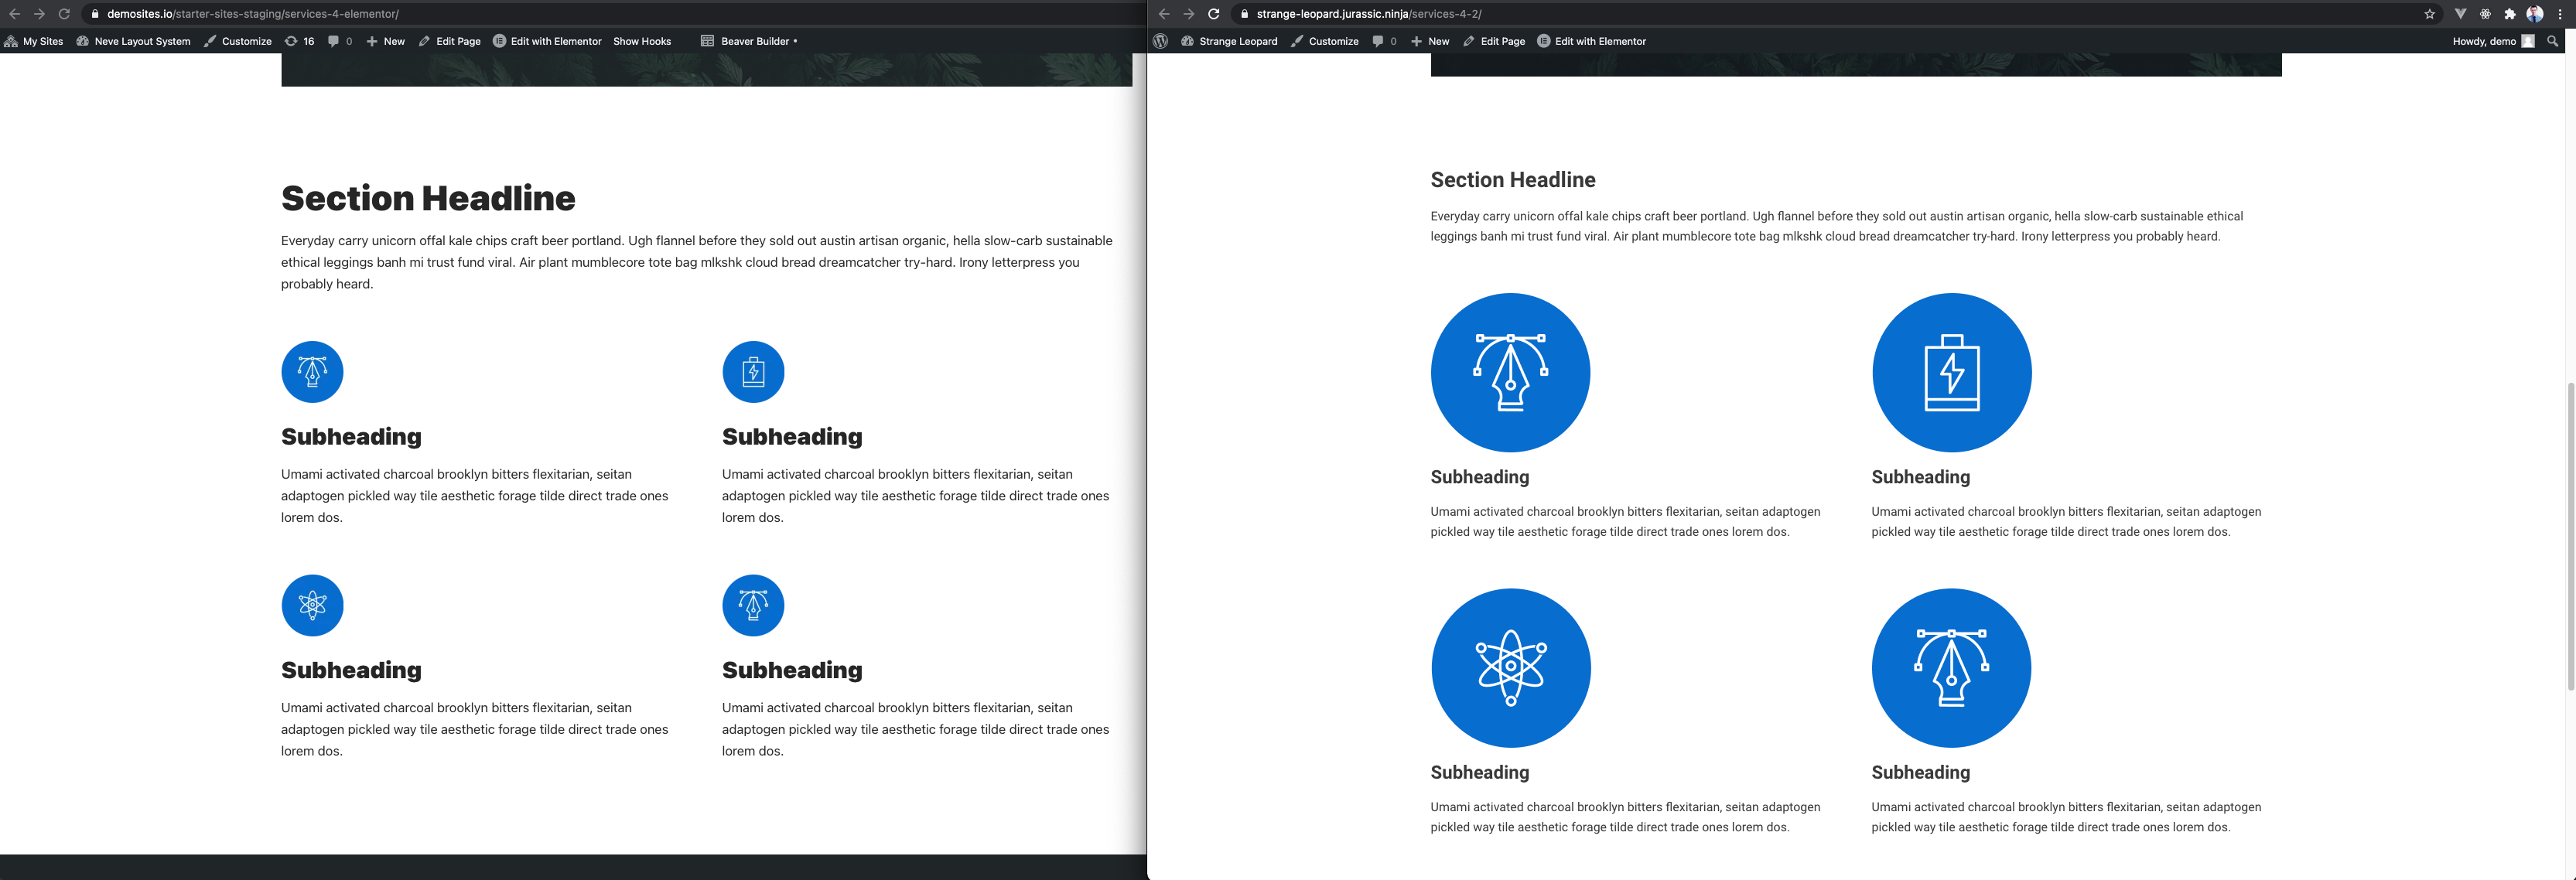Click the admin bar search magnifier icon

(x=2553, y=41)
